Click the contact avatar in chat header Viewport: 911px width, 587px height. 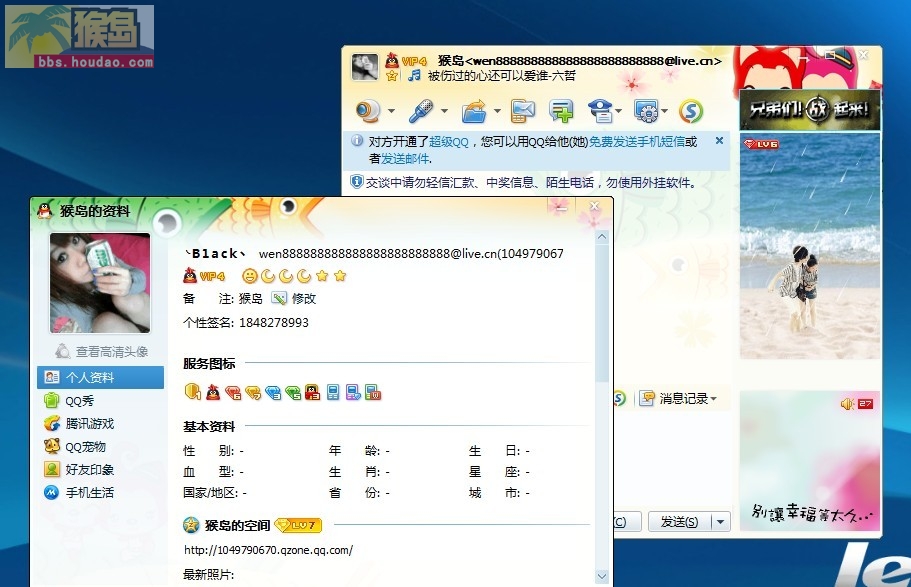pos(365,67)
